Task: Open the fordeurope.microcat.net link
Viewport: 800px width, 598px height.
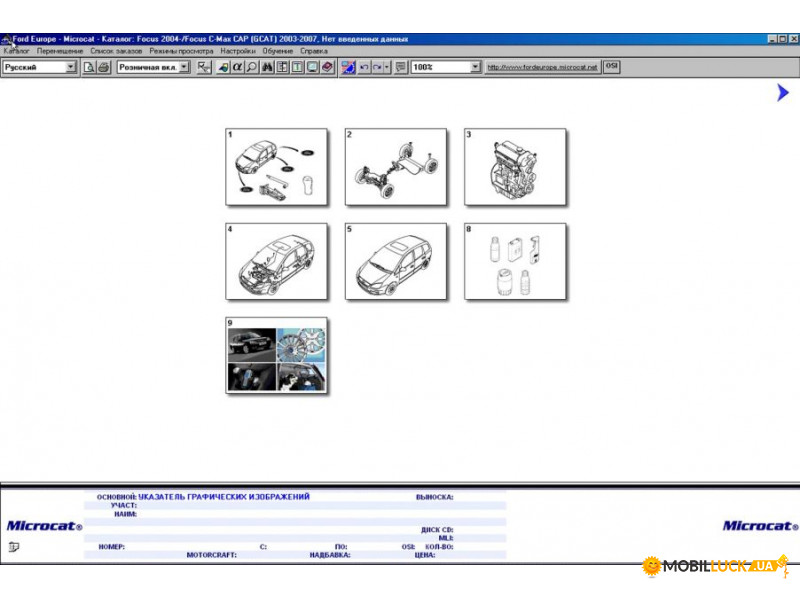Action: pyautogui.click(x=542, y=67)
